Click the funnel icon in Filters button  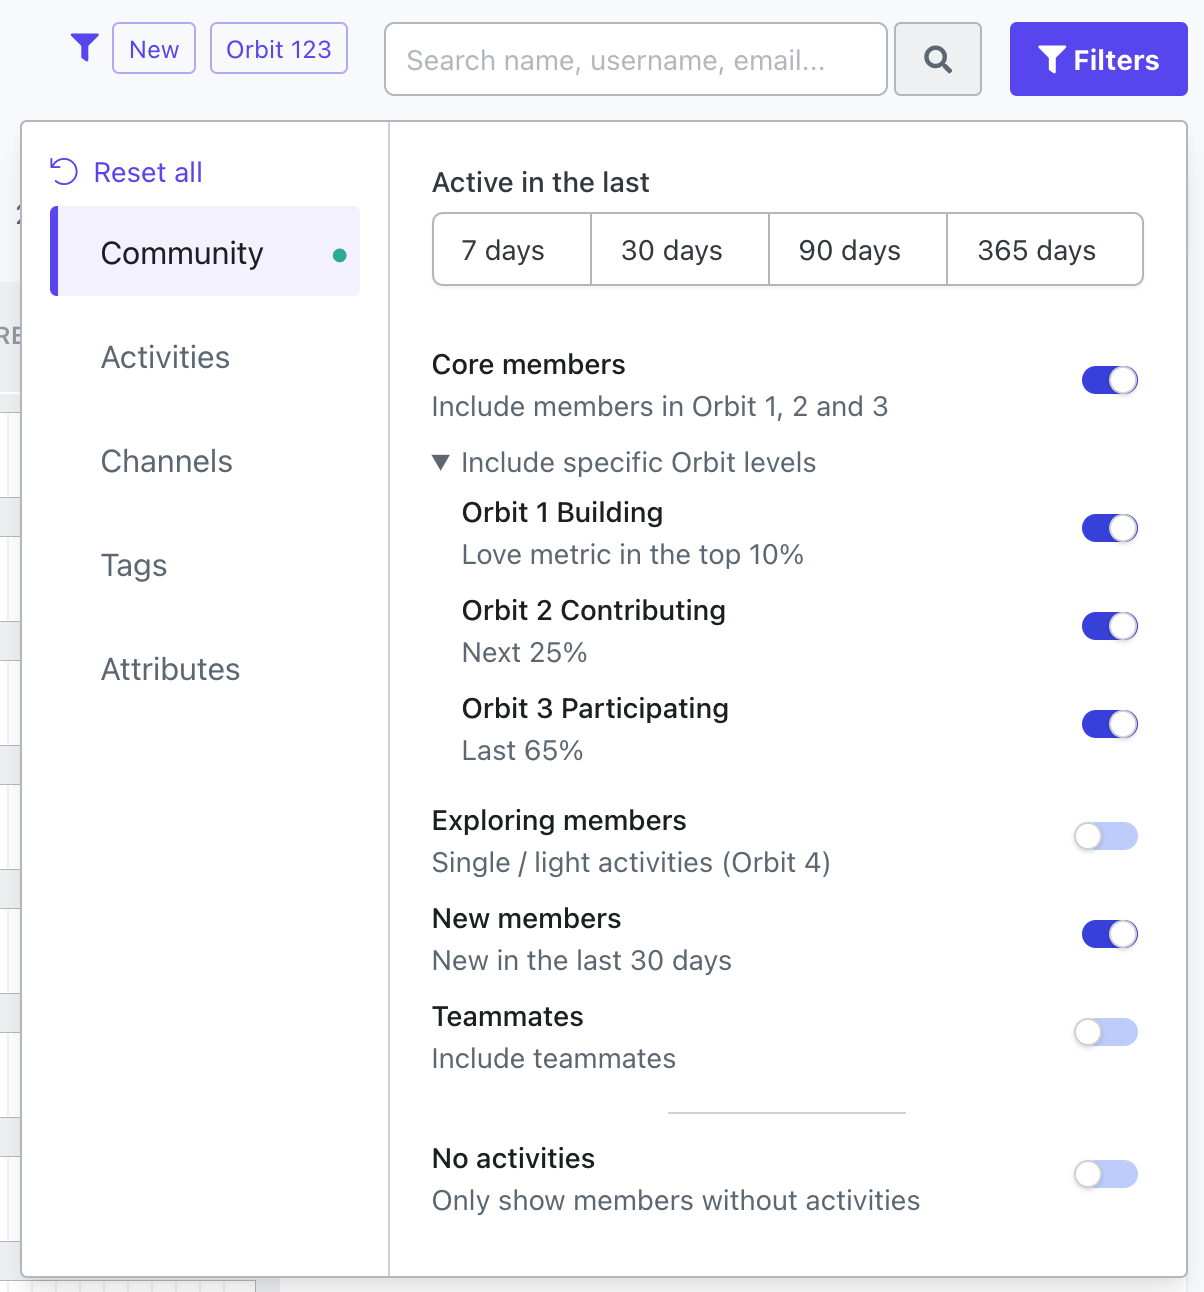pyautogui.click(x=1052, y=60)
